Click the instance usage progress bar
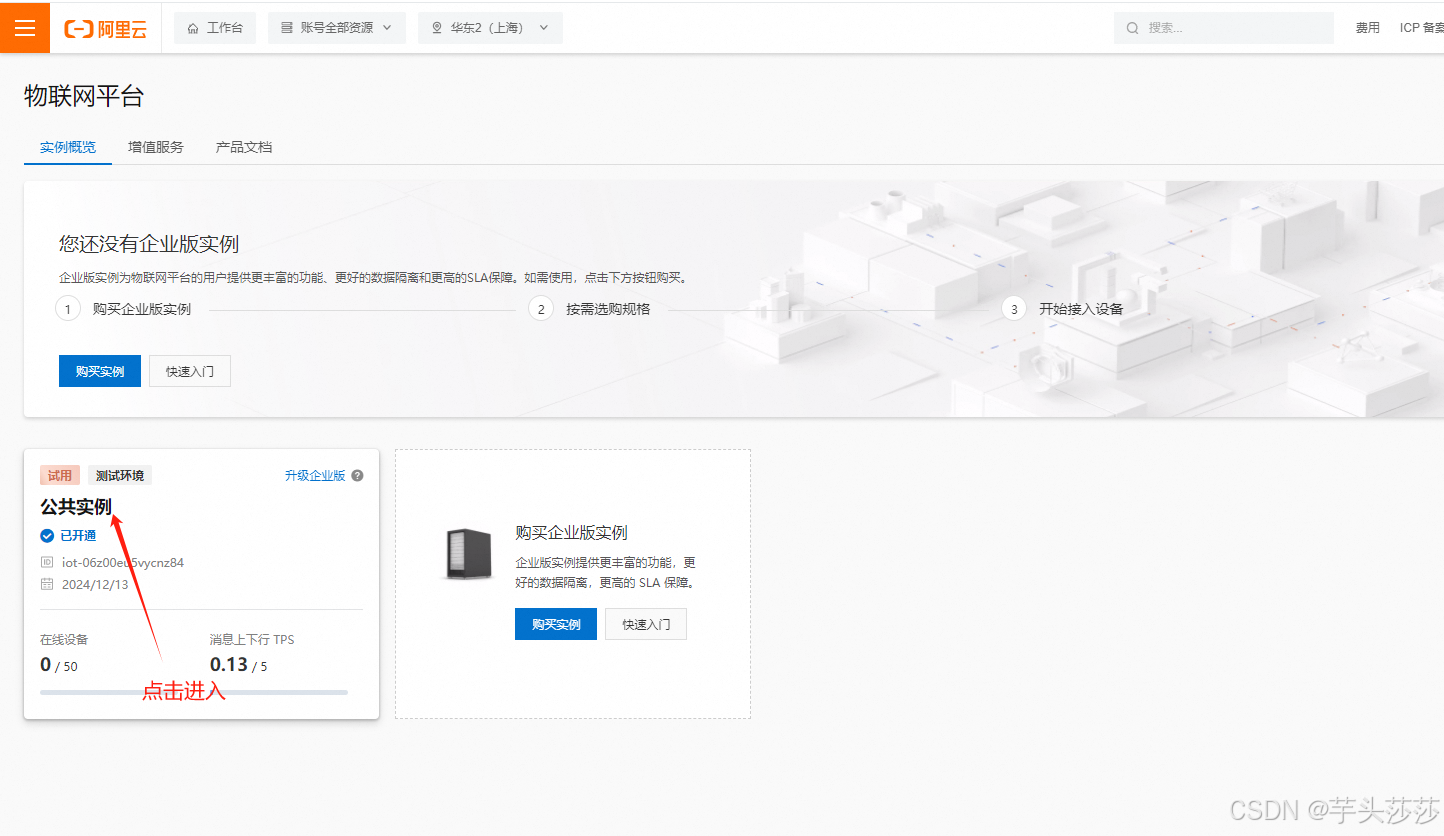1444x836 pixels. (x=194, y=692)
